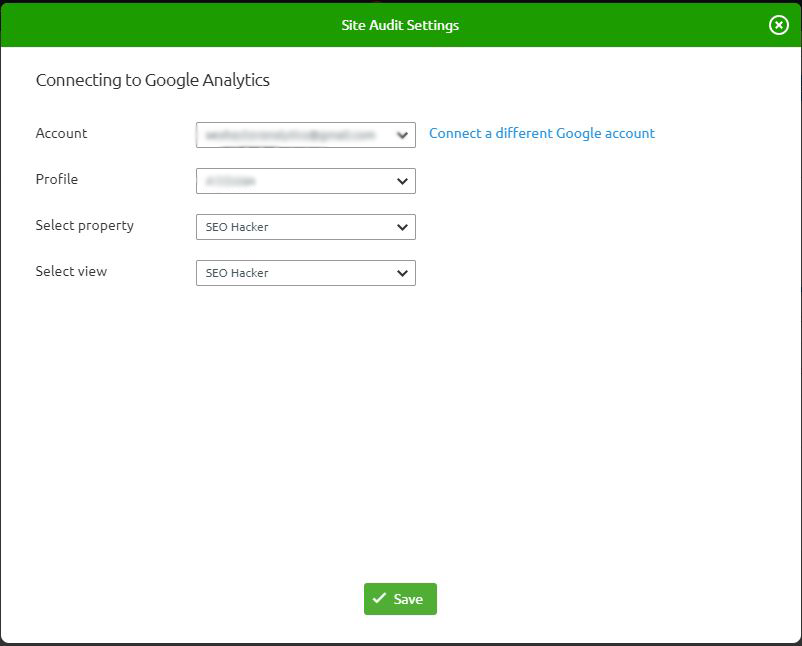
Task: Click the Account field label
Action: (61, 133)
